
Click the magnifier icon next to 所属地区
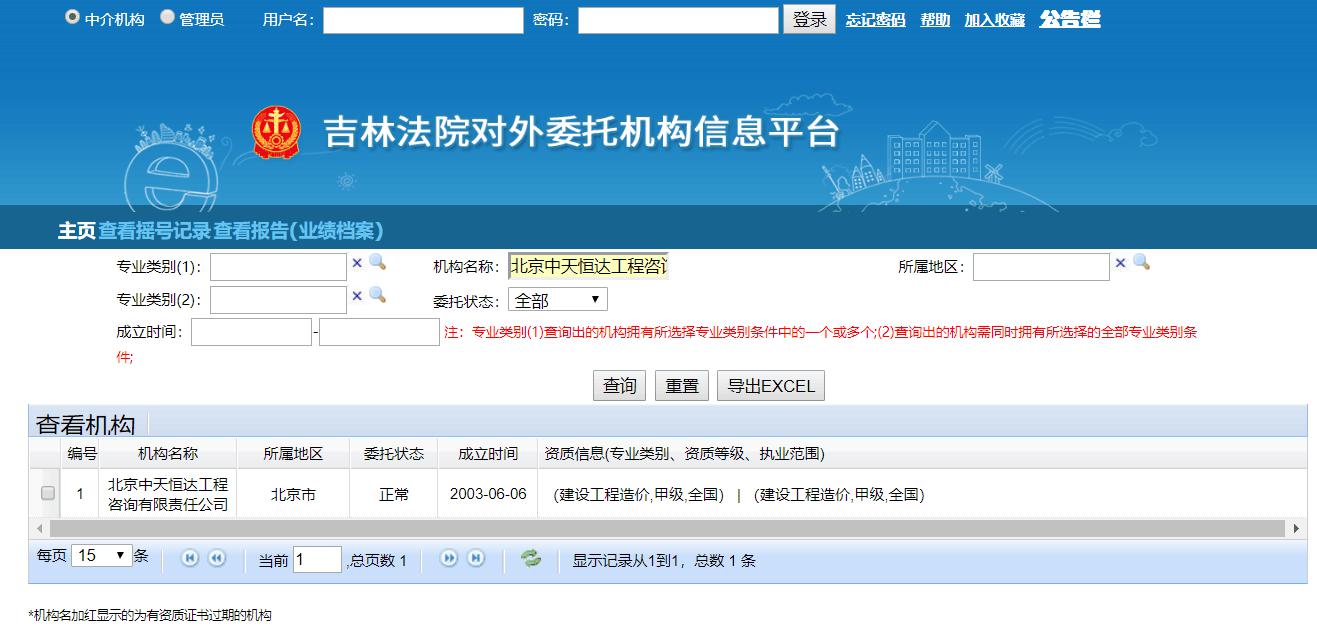pos(1141,262)
